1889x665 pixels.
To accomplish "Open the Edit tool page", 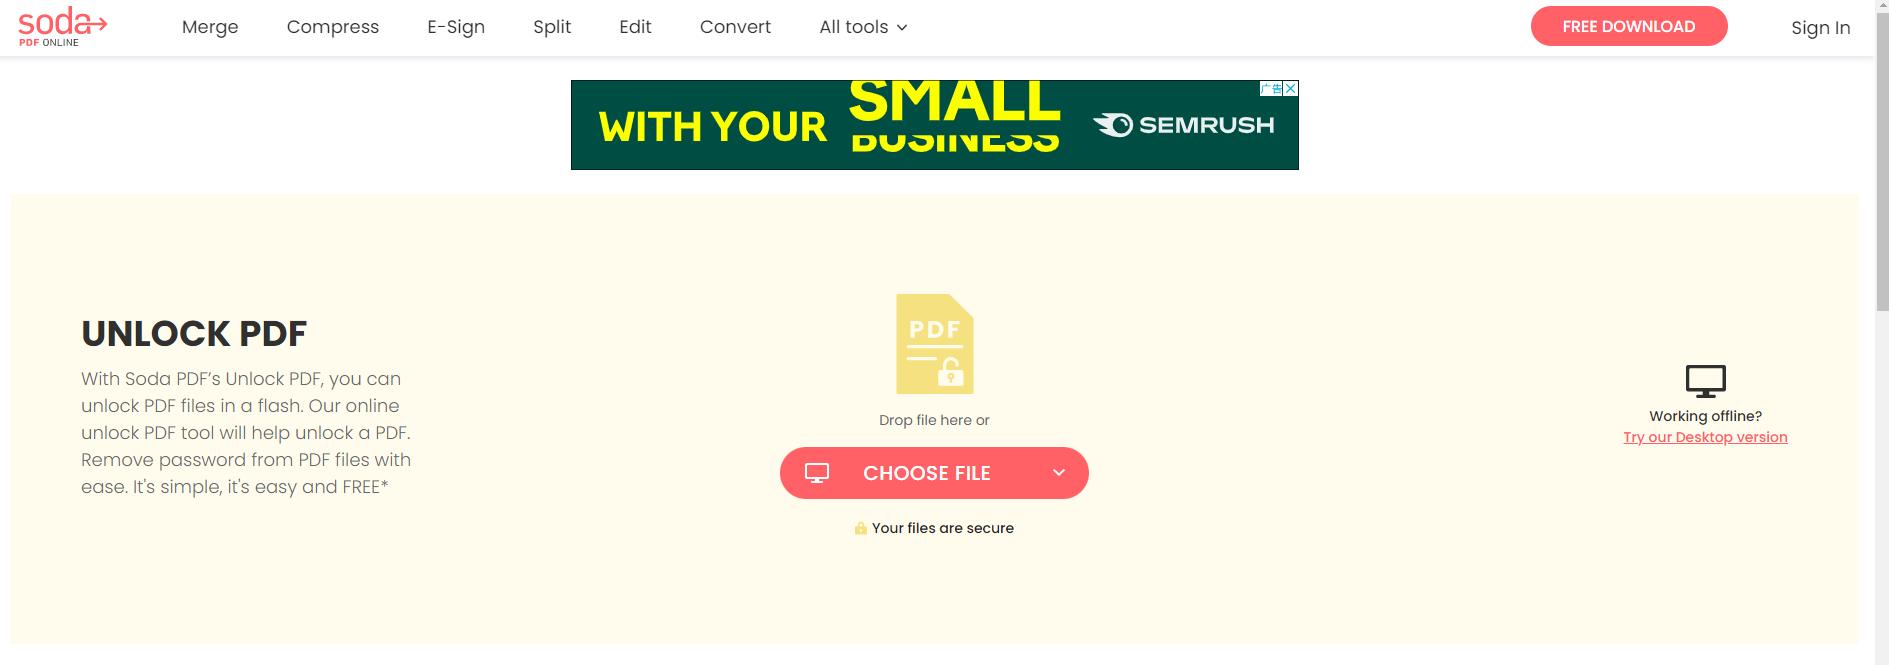I will click(635, 27).
